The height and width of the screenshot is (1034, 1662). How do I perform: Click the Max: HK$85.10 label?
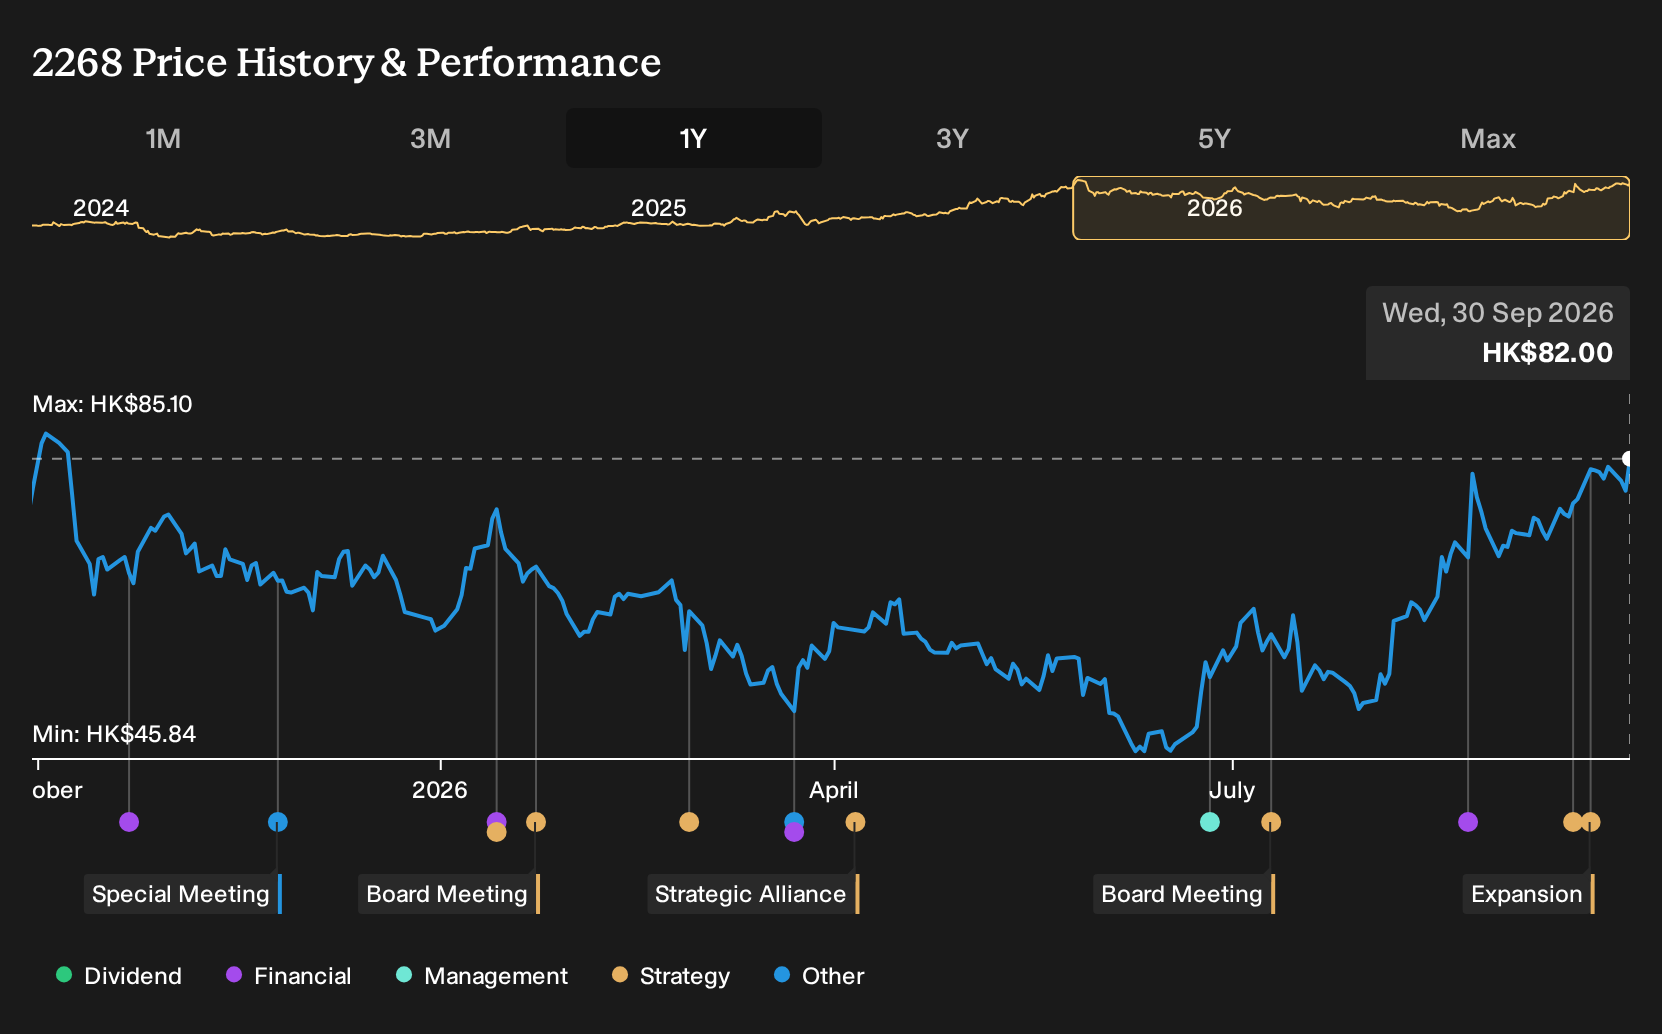point(112,404)
